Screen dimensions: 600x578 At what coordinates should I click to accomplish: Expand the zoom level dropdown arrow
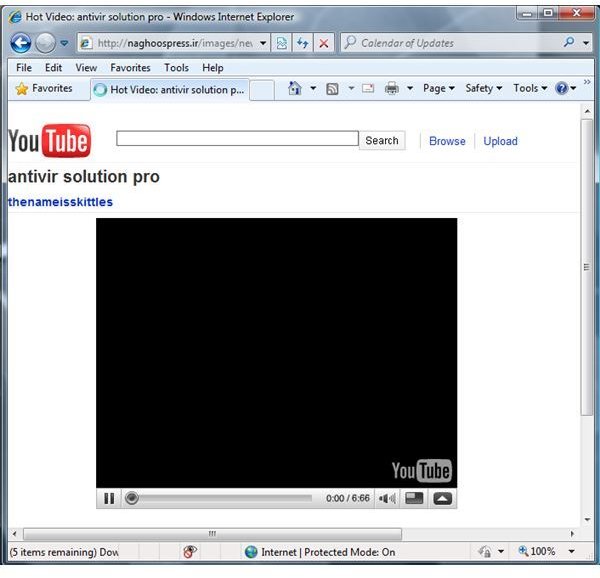(571, 551)
